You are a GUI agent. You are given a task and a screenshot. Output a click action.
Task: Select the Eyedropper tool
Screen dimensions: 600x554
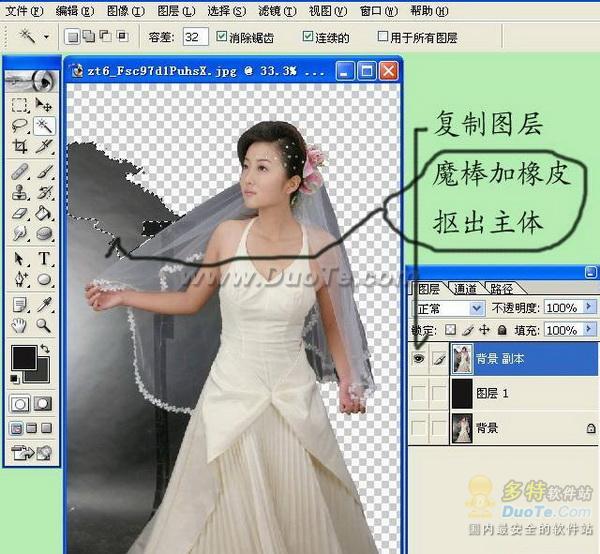(44, 305)
